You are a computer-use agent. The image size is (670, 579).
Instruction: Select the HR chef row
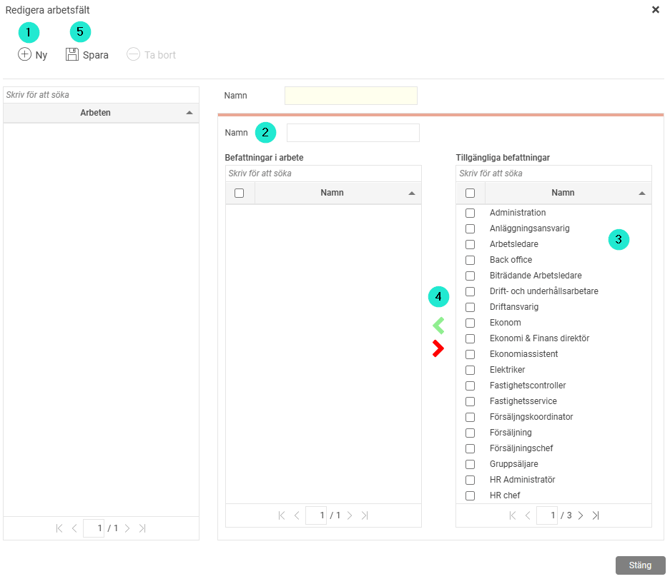click(x=504, y=496)
